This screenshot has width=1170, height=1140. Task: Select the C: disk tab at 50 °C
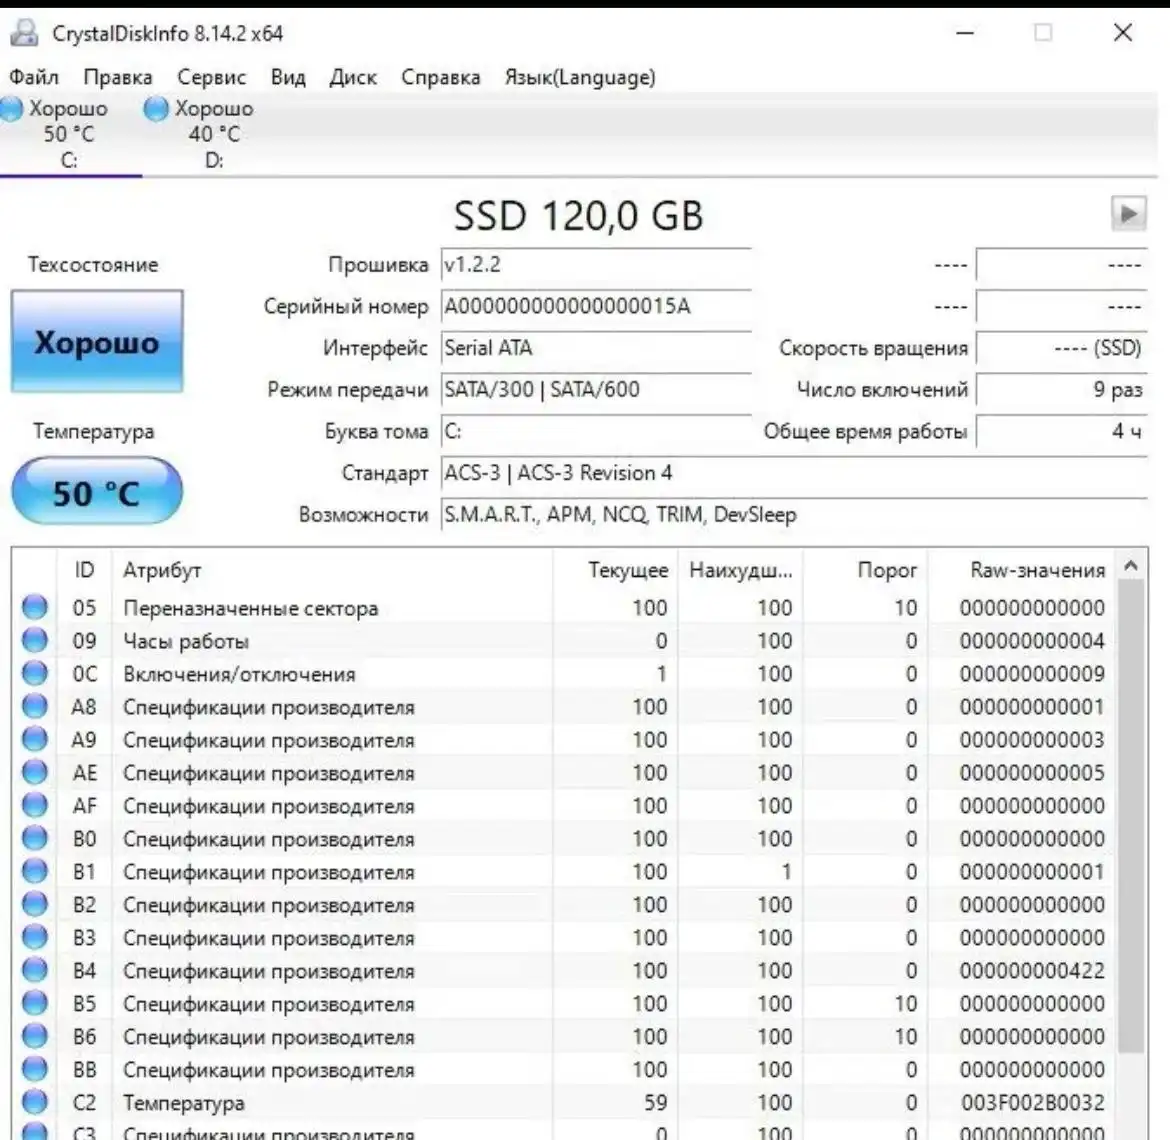coord(67,134)
